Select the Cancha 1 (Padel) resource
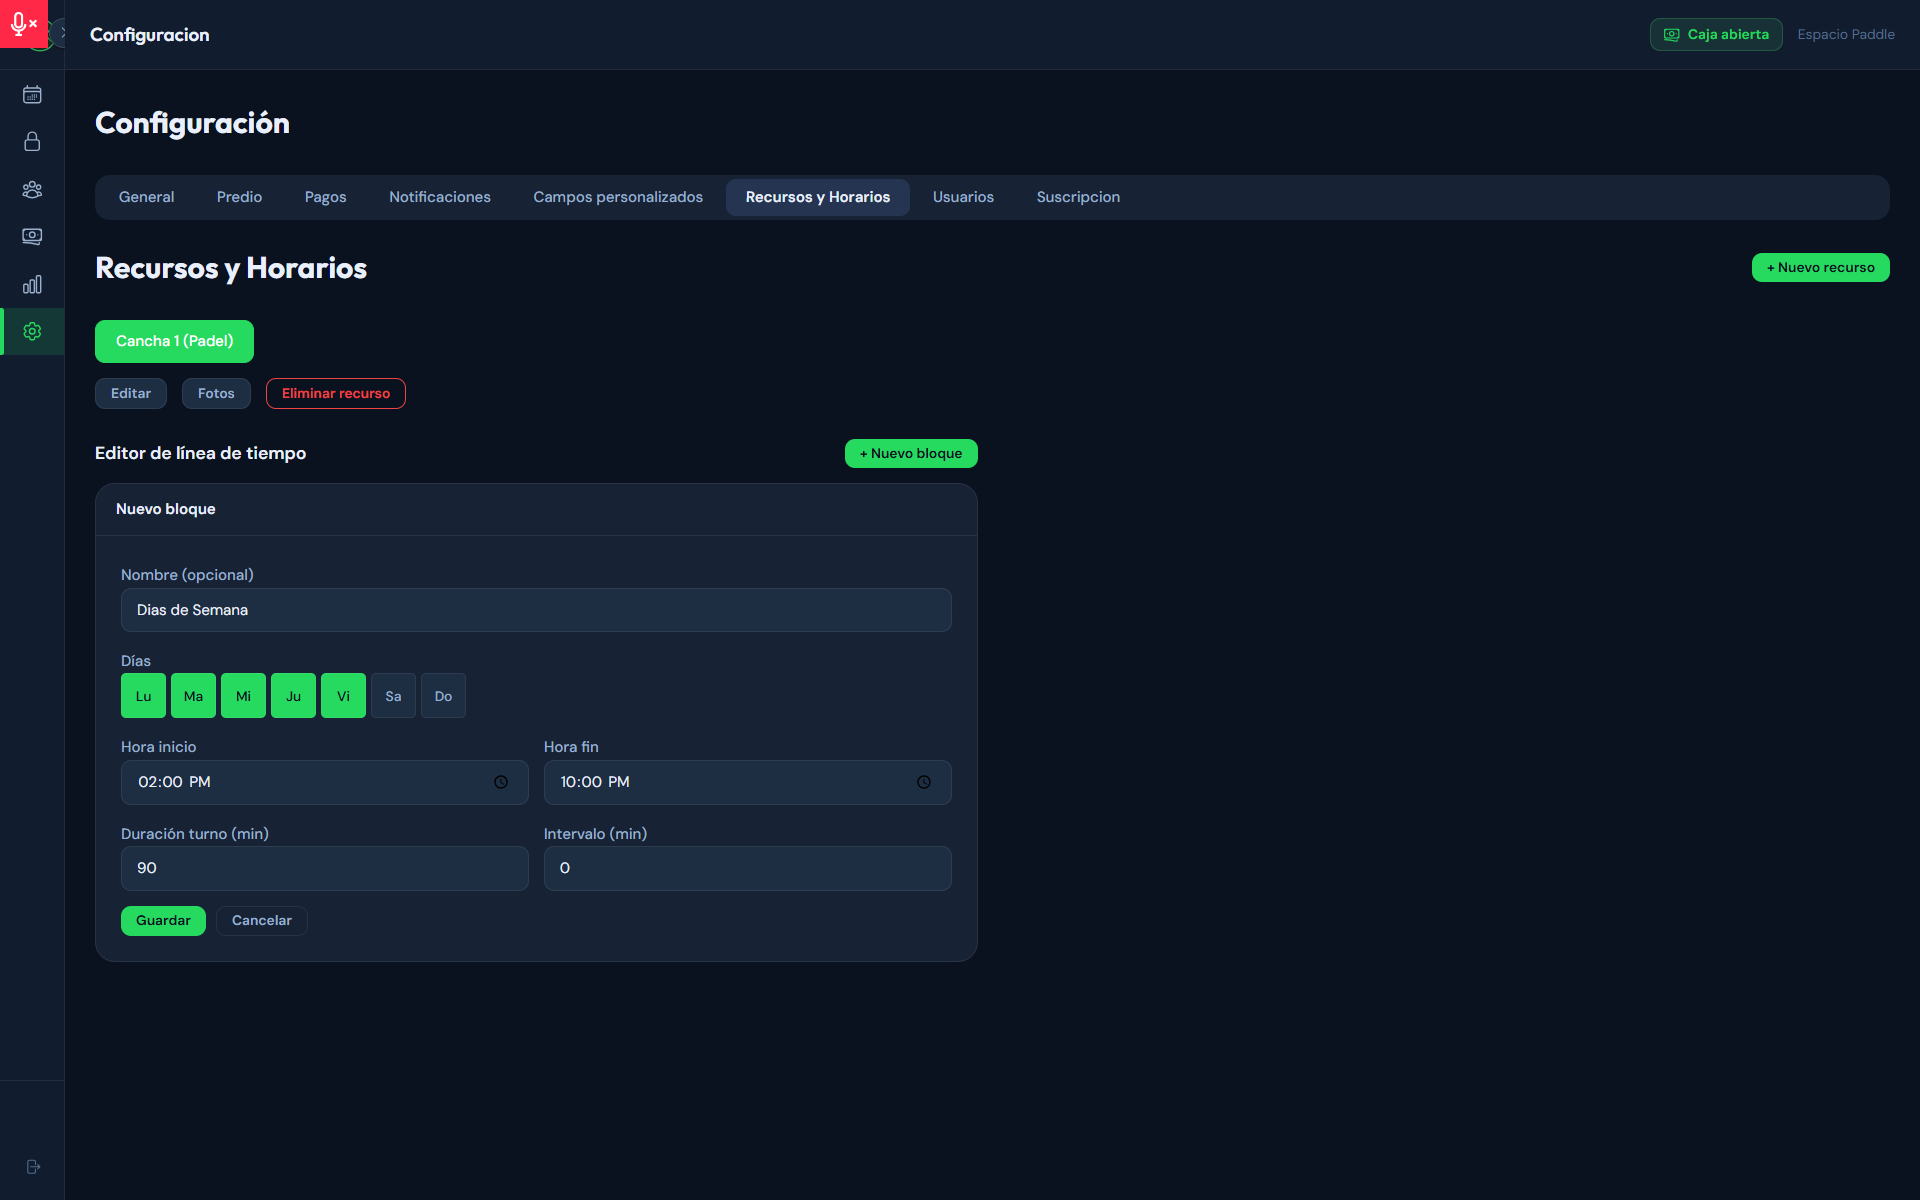 [174, 341]
